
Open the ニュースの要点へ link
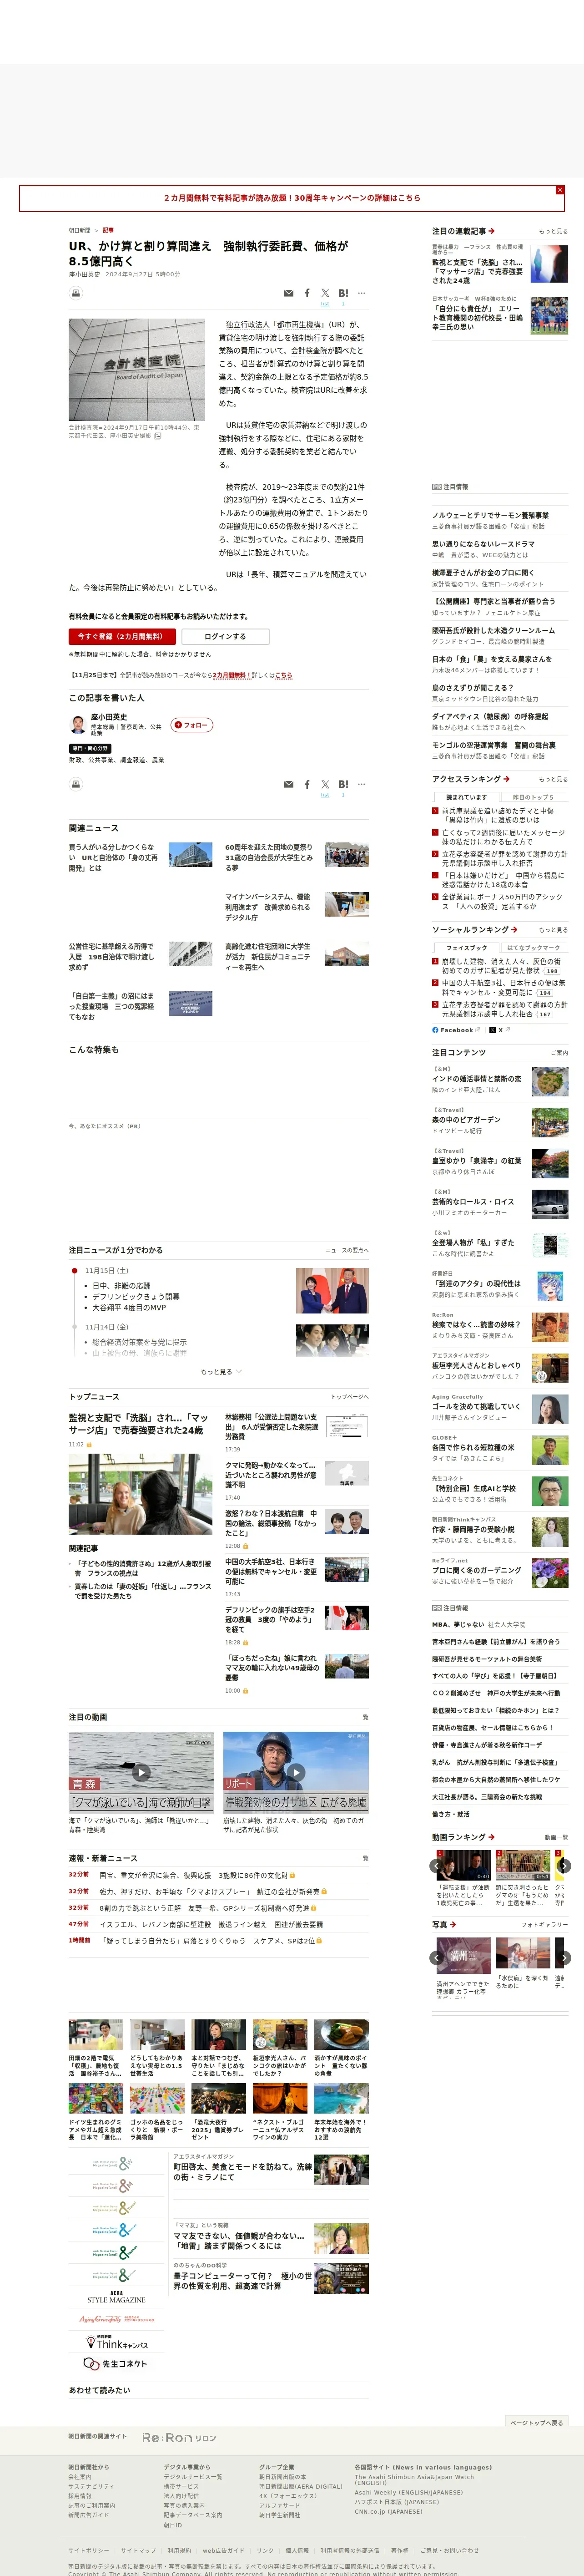346,1250
